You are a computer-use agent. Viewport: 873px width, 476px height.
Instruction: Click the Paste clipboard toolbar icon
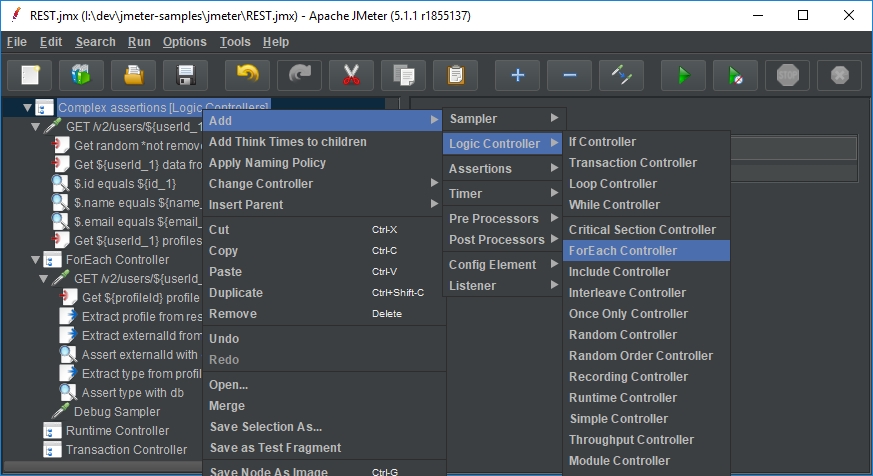click(455, 75)
